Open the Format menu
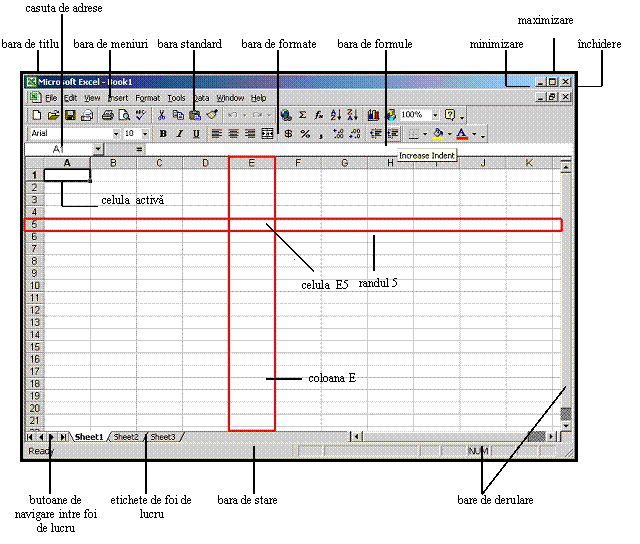This screenshot has width=640, height=544. click(147, 98)
